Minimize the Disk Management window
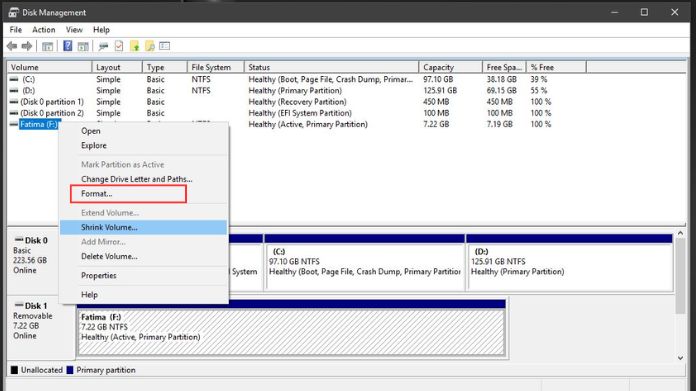This screenshot has height=391, width=696. point(615,12)
